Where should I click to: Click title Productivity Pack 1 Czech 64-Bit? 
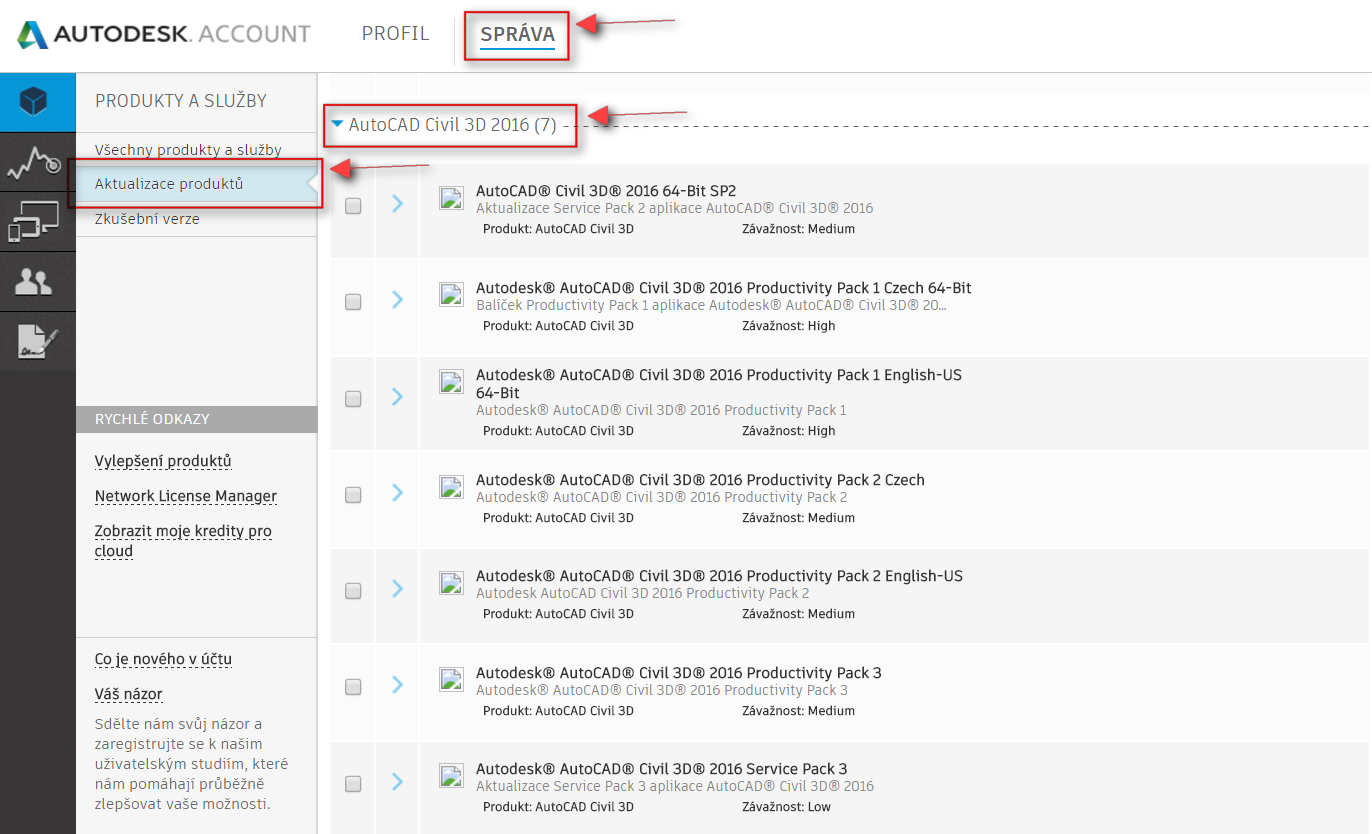[x=724, y=288]
